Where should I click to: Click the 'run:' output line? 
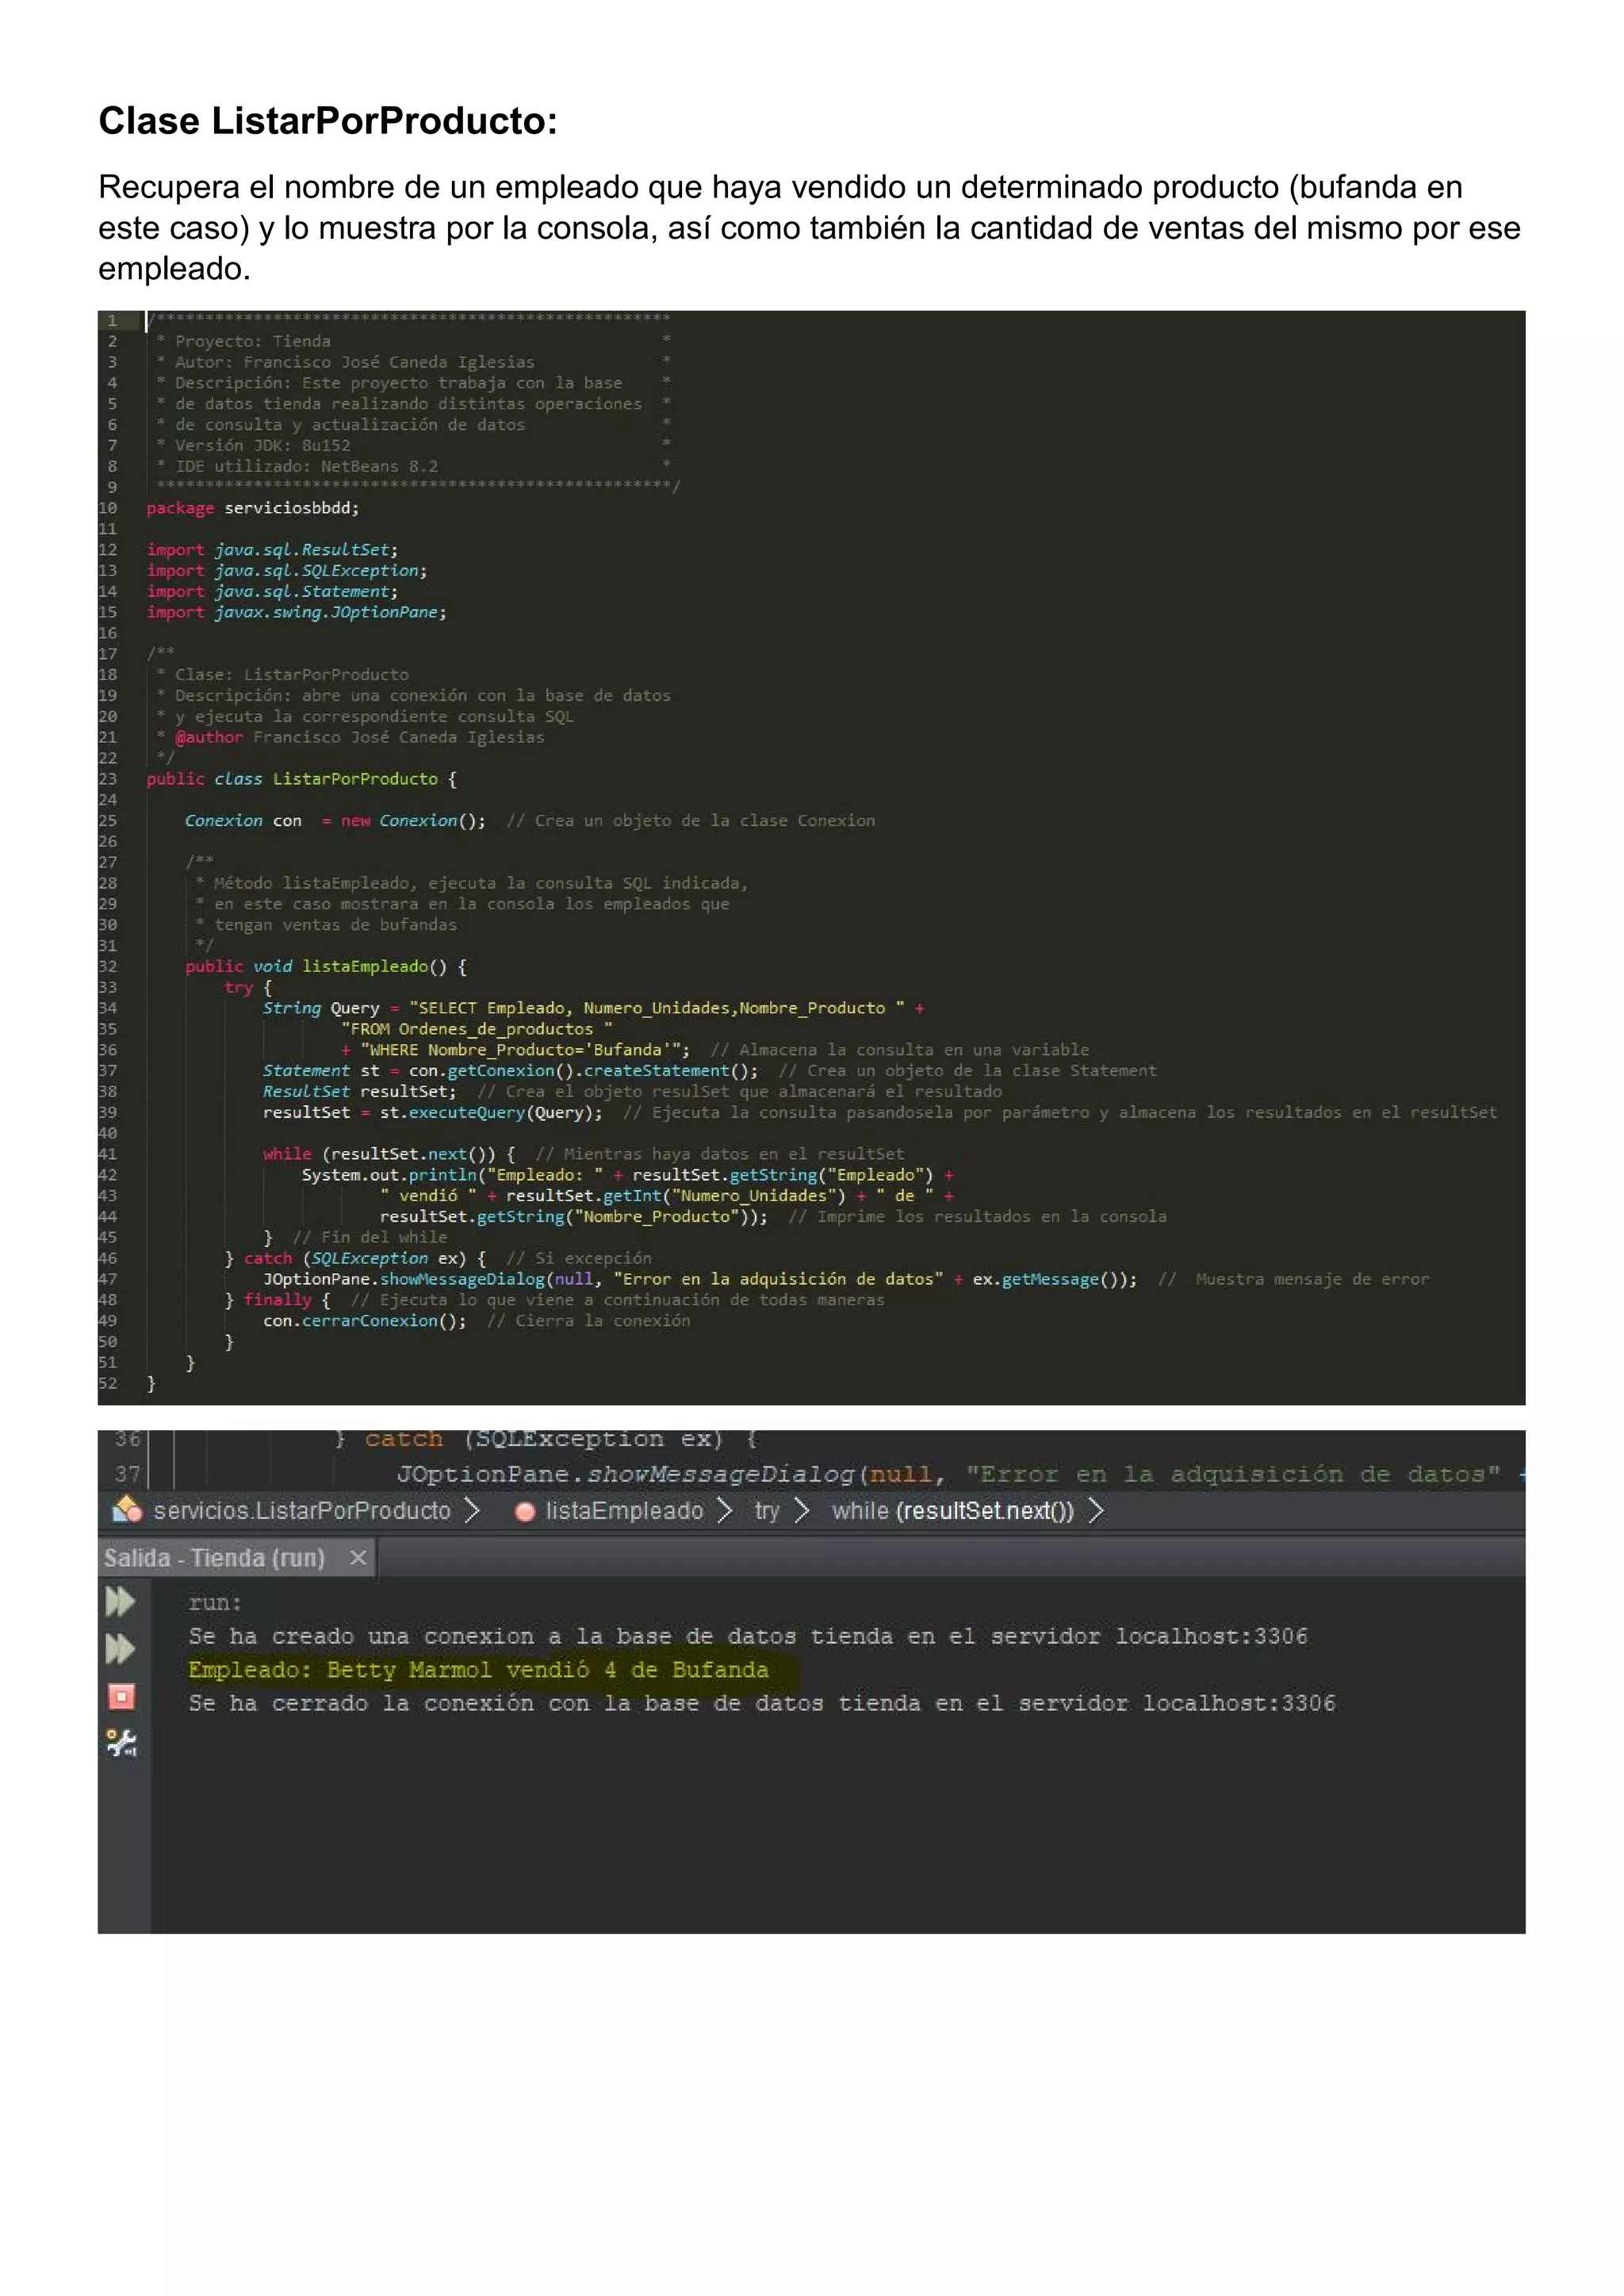click(x=215, y=1603)
